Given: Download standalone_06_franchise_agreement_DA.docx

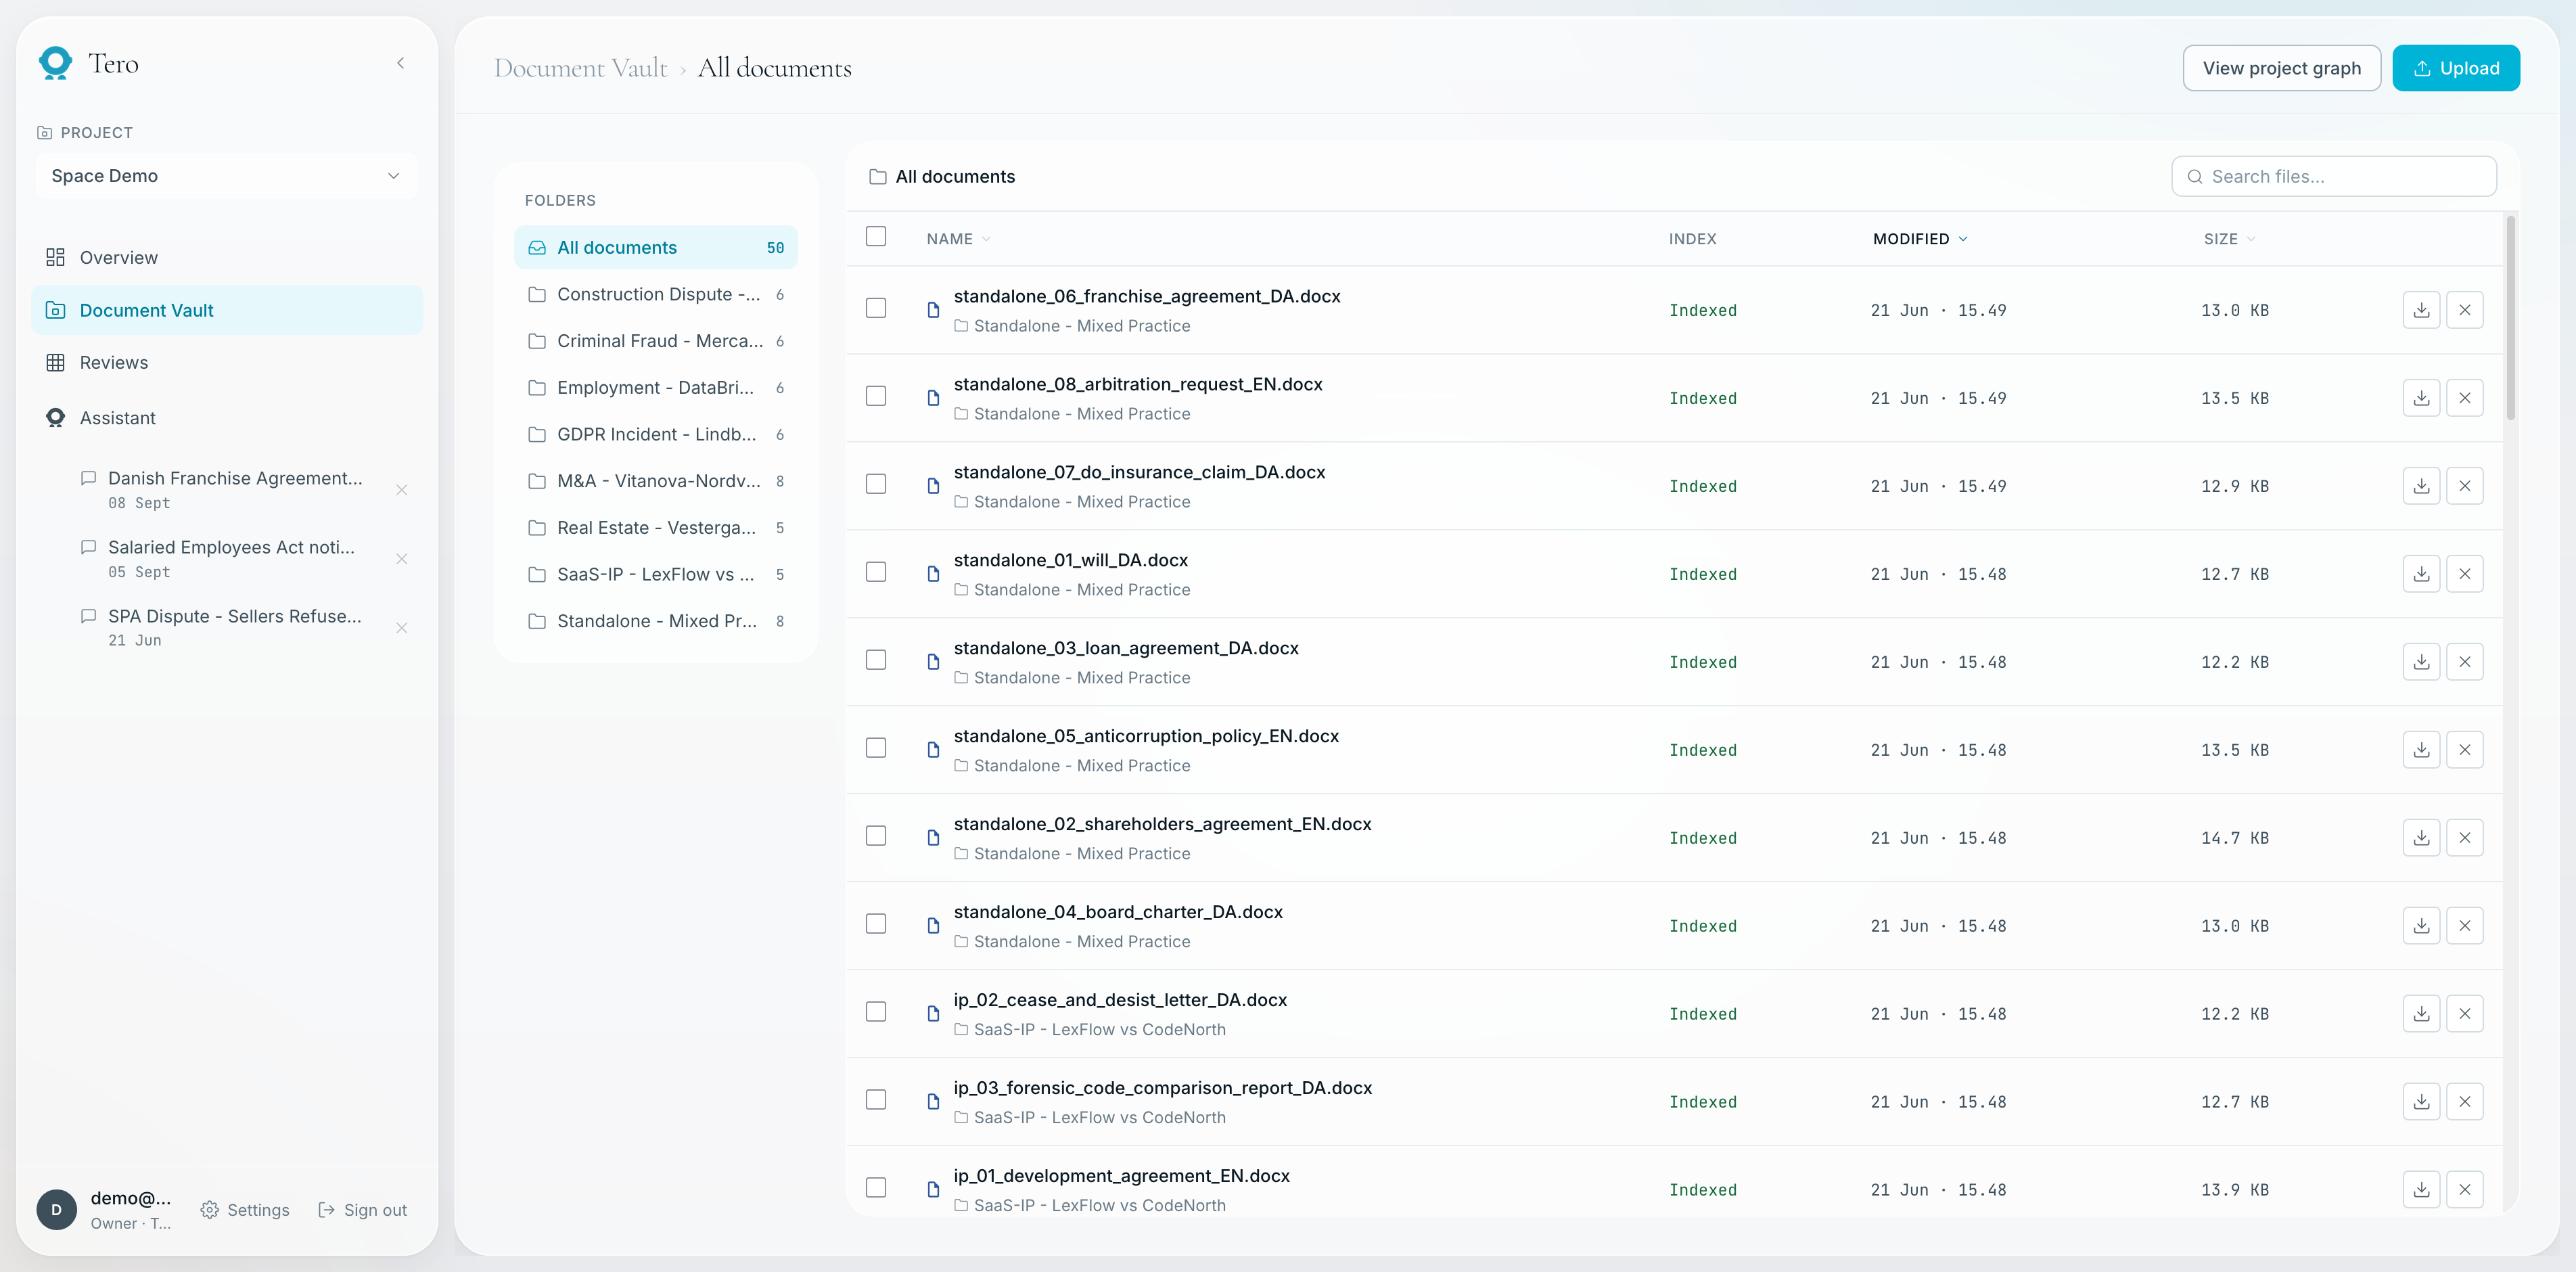Looking at the screenshot, I should [x=2421, y=310].
